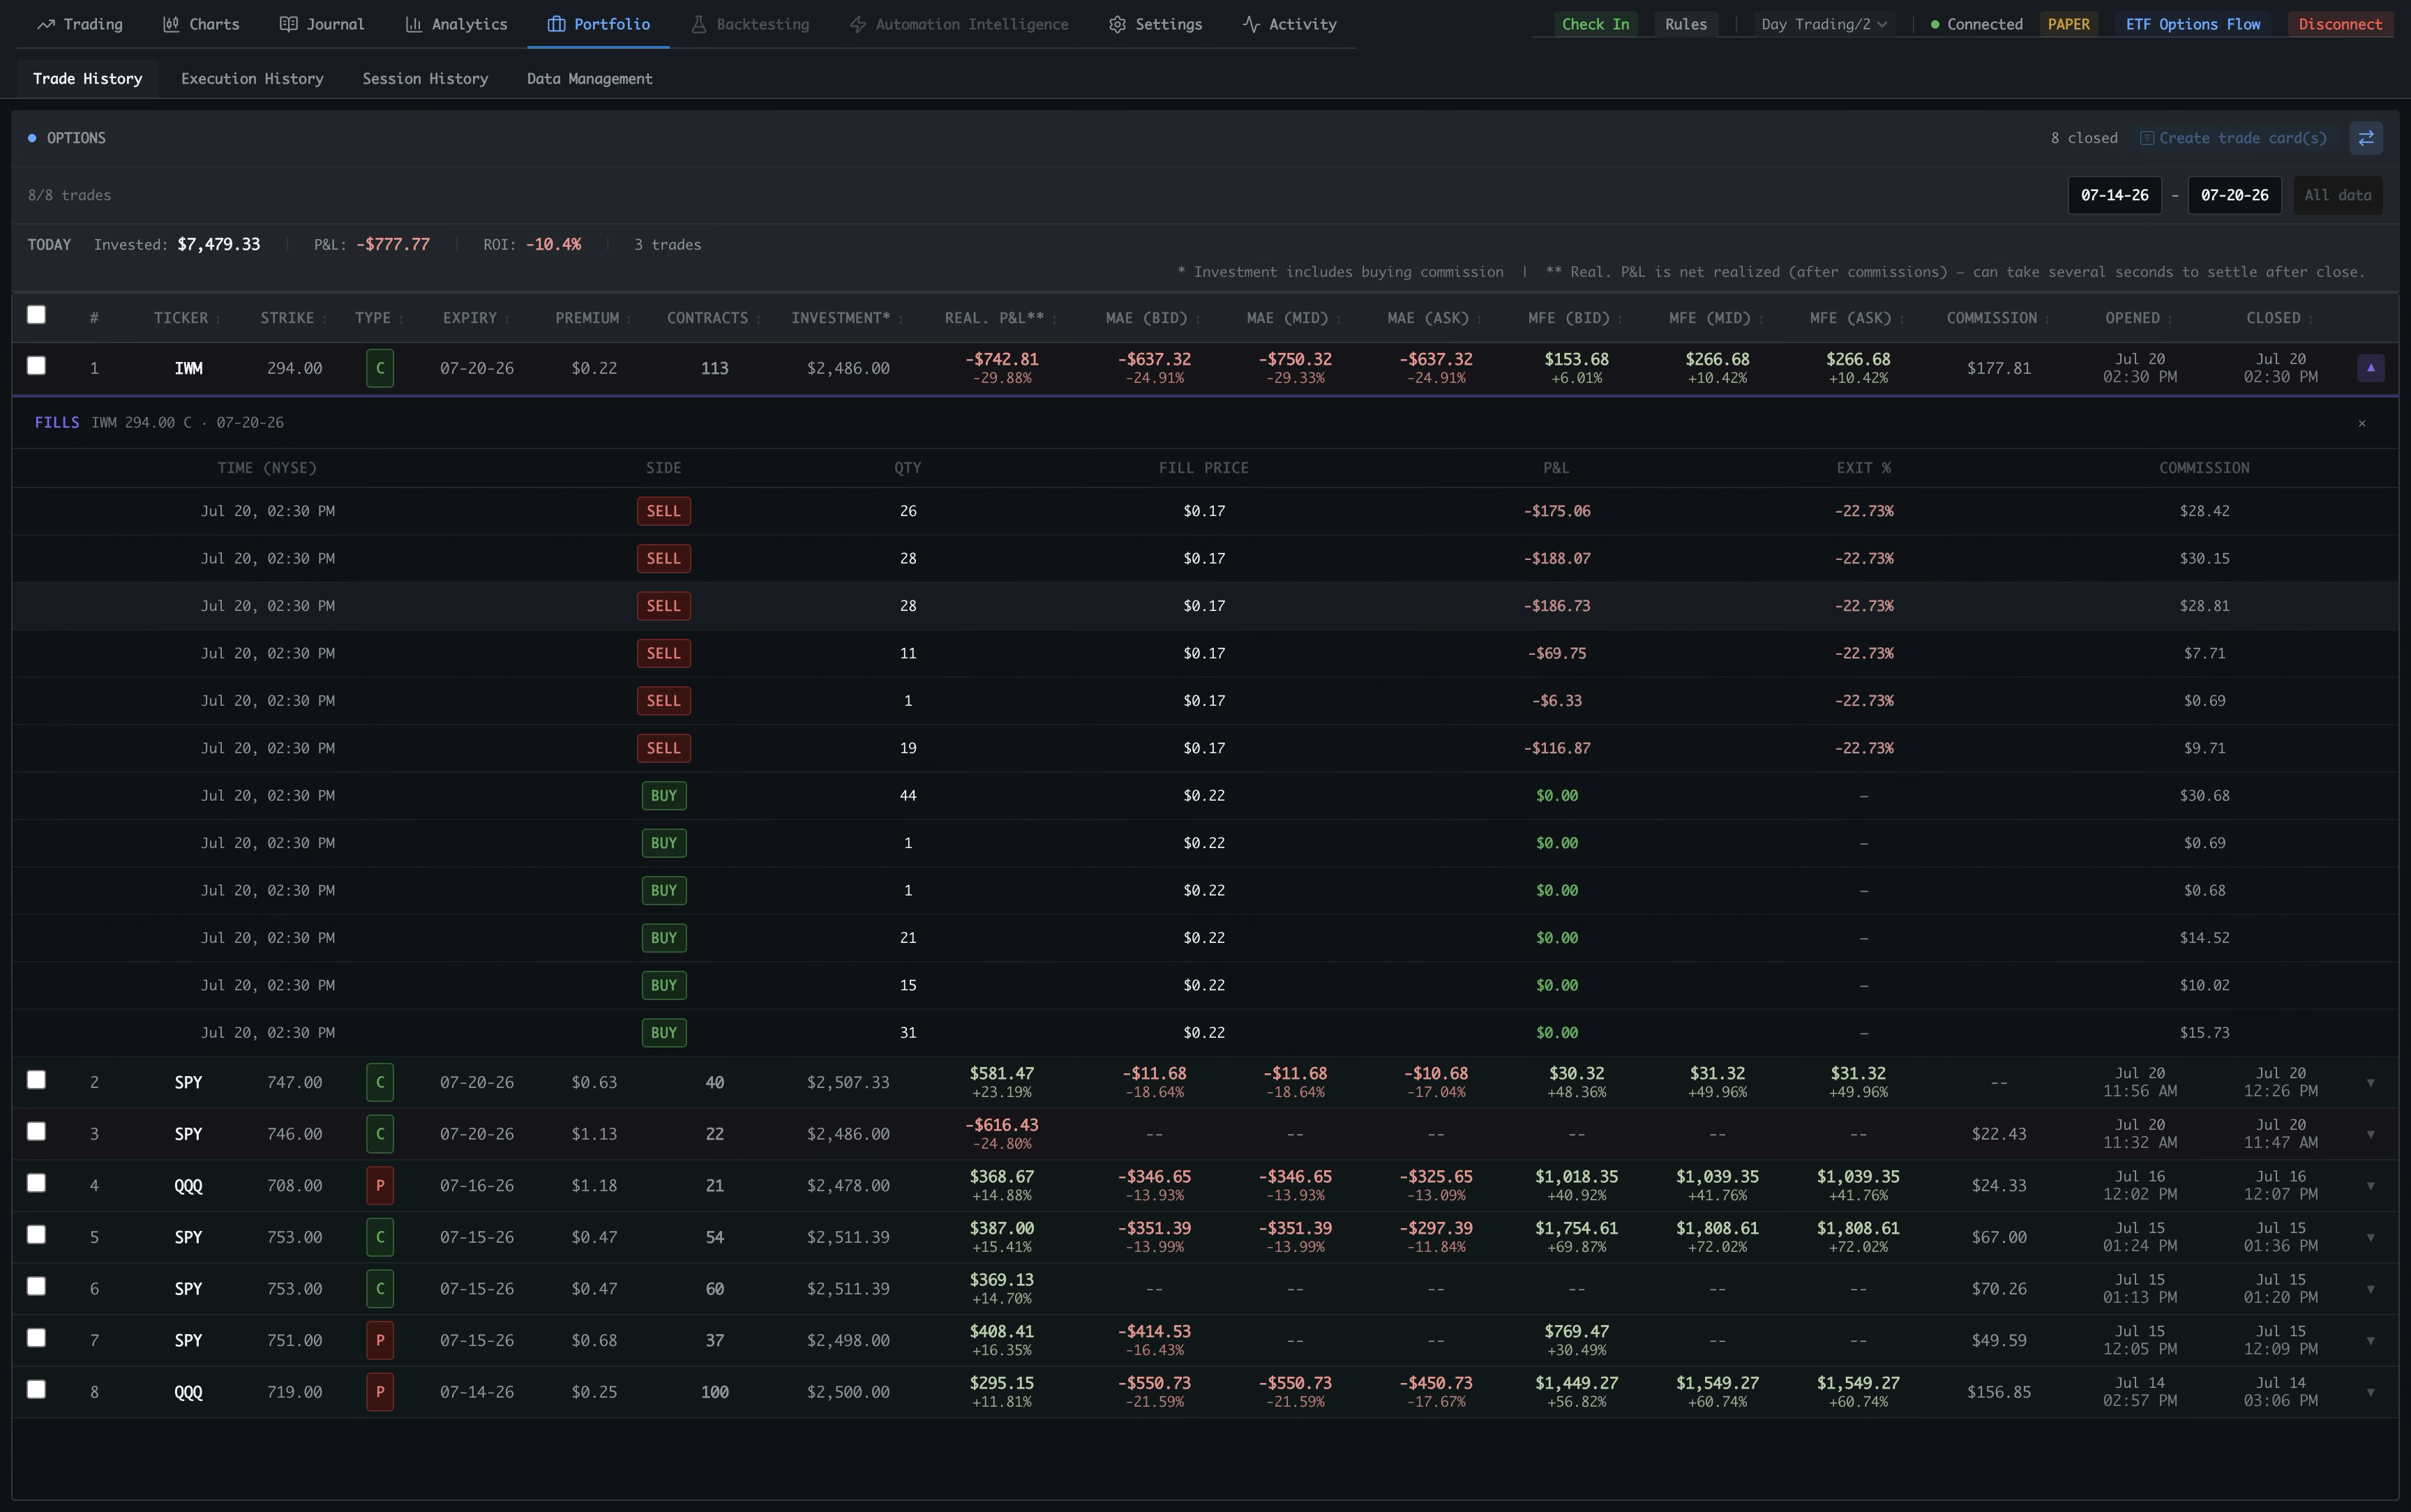
Task: Check the box for trade 4 QQQ 708.00
Action: (36, 1183)
